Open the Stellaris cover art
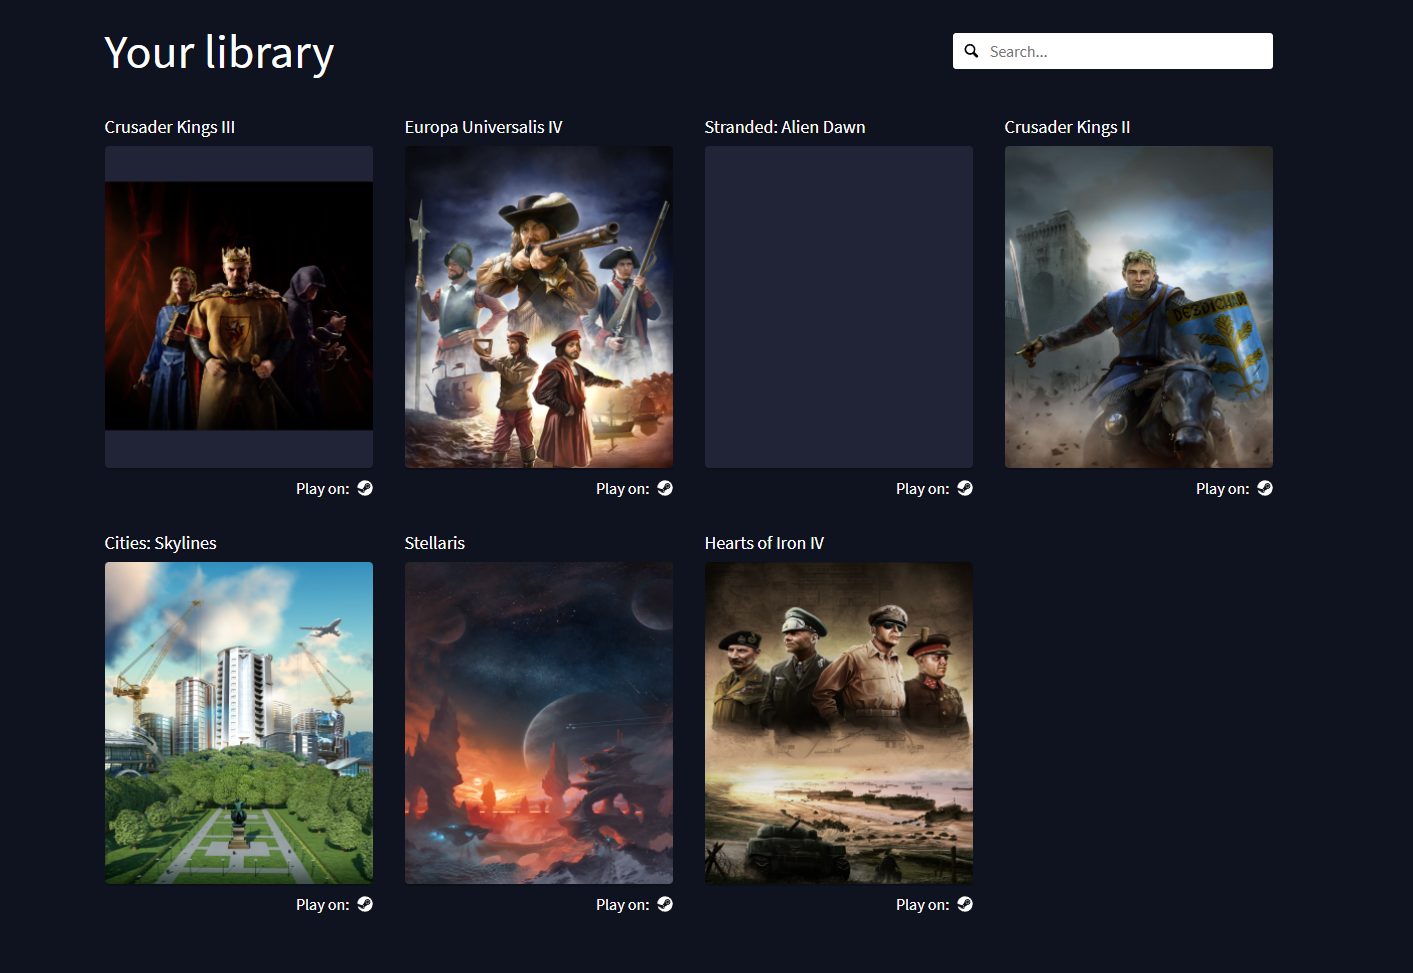 click(539, 723)
